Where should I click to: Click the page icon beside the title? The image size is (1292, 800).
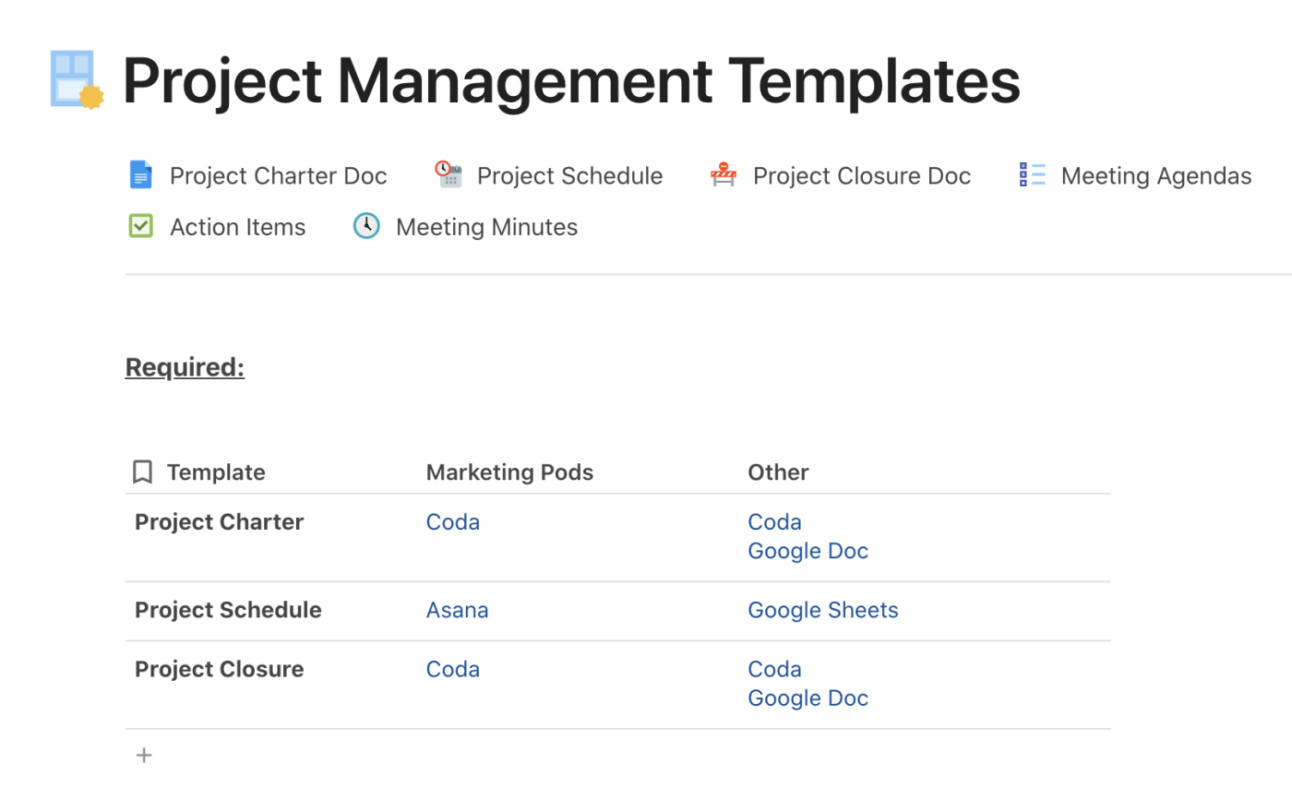[x=76, y=79]
